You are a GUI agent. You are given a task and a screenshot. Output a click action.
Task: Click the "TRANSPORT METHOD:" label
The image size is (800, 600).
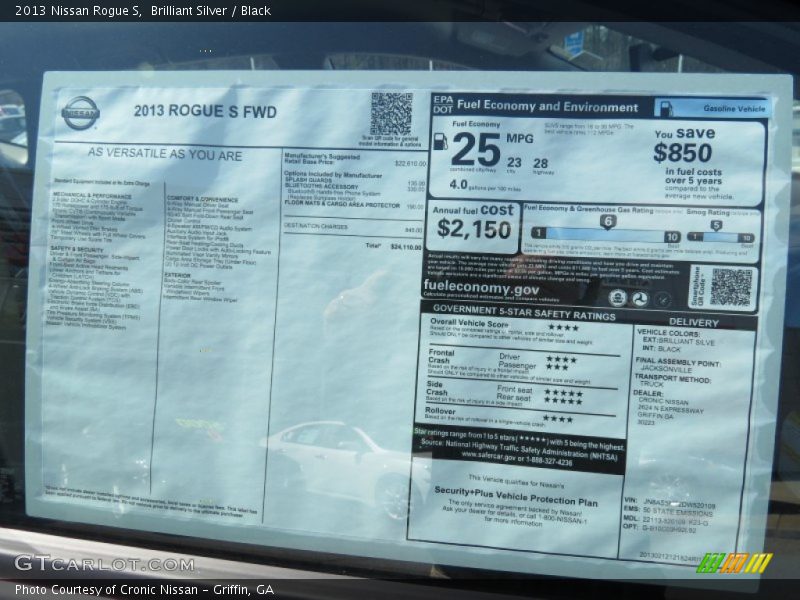(672, 378)
